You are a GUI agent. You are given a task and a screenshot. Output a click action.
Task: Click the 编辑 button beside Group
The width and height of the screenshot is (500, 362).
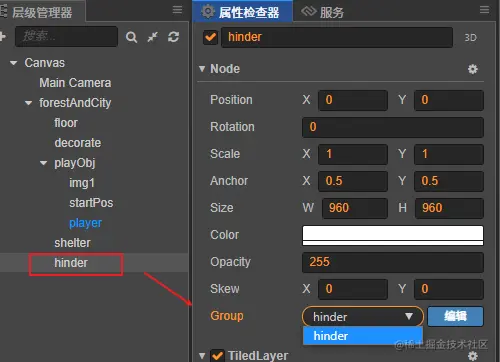pyautogui.click(x=455, y=316)
